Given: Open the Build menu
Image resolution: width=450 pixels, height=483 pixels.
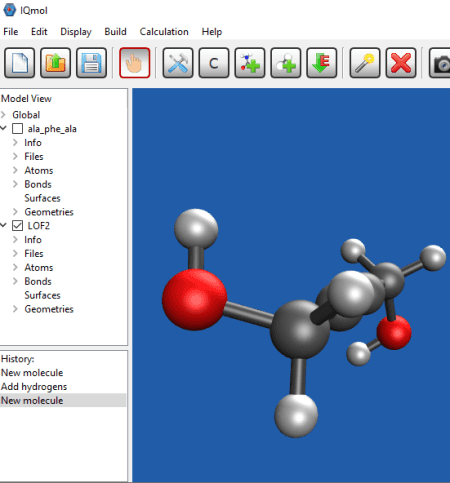Looking at the screenshot, I should (x=115, y=32).
